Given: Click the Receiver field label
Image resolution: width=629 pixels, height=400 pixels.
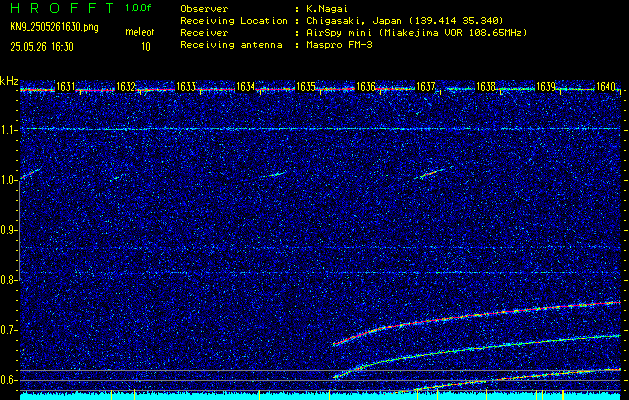Looking at the screenshot, I should (x=204, y=32).
